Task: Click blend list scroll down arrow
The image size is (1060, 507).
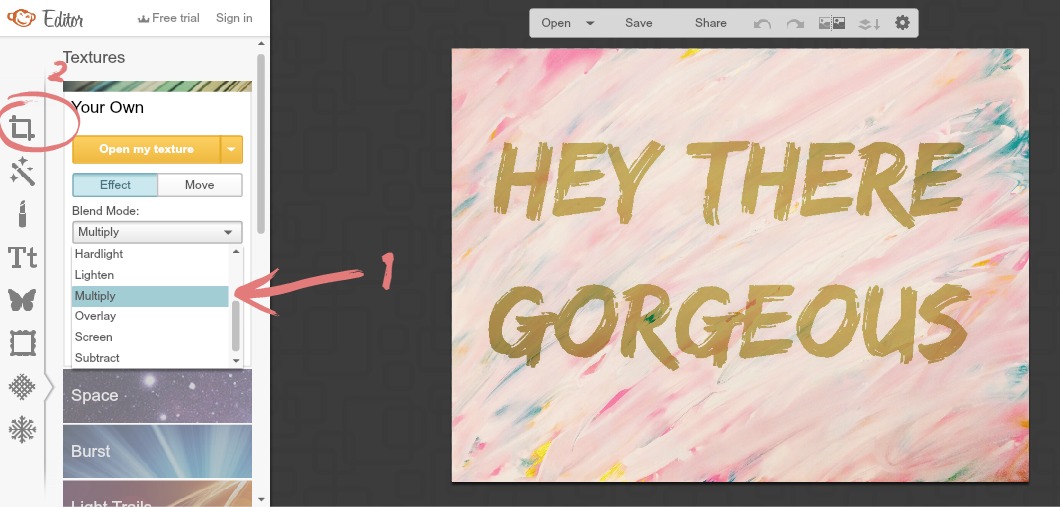Action: [236, 361]
